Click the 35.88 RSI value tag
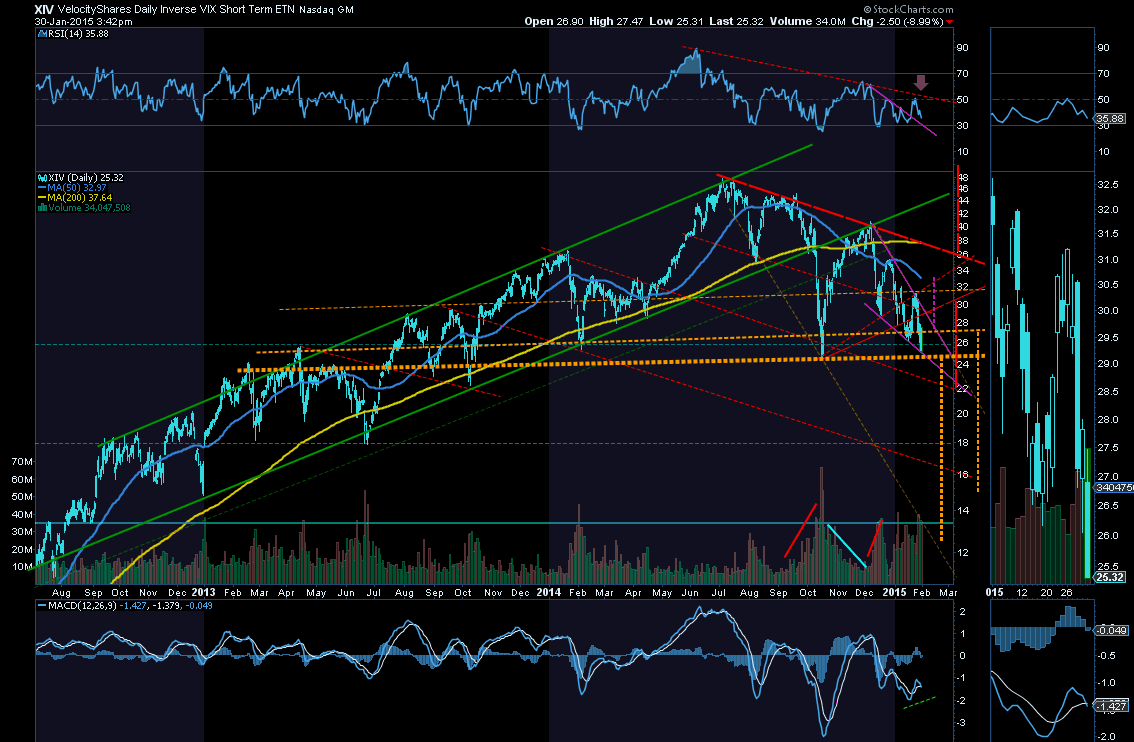This screenshot has height=742, width=1134. 1111,119
